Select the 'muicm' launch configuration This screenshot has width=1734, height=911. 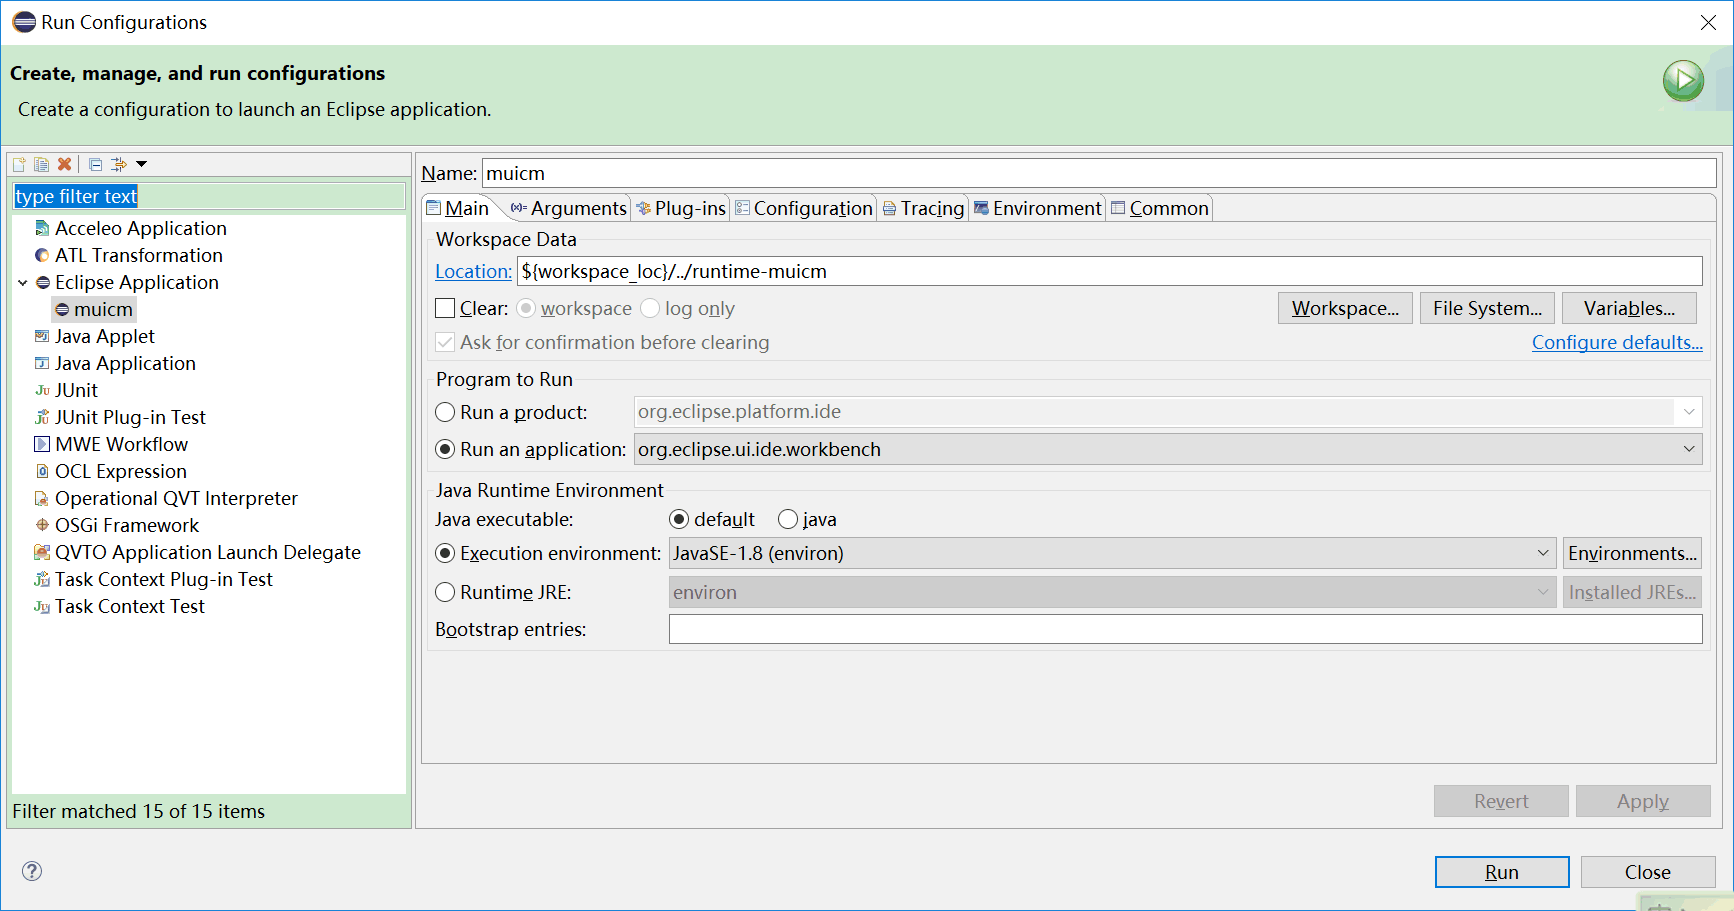103,310
